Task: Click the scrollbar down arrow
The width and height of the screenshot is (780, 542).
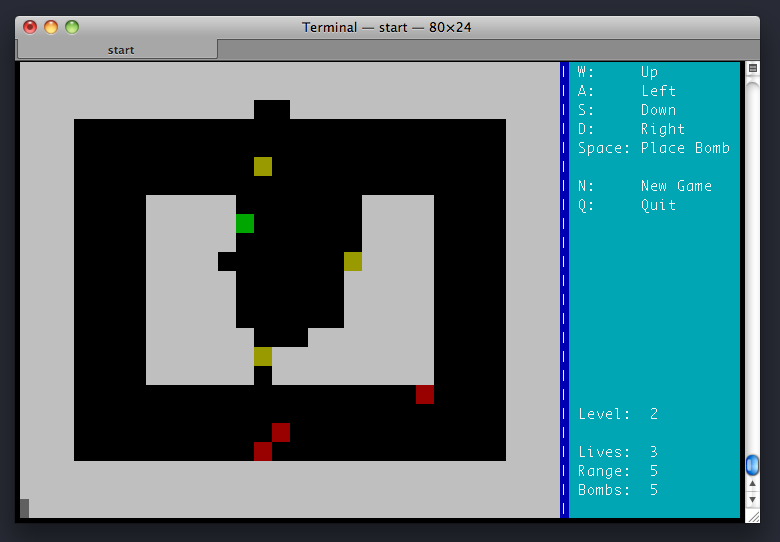Action: tap(753, 497)
